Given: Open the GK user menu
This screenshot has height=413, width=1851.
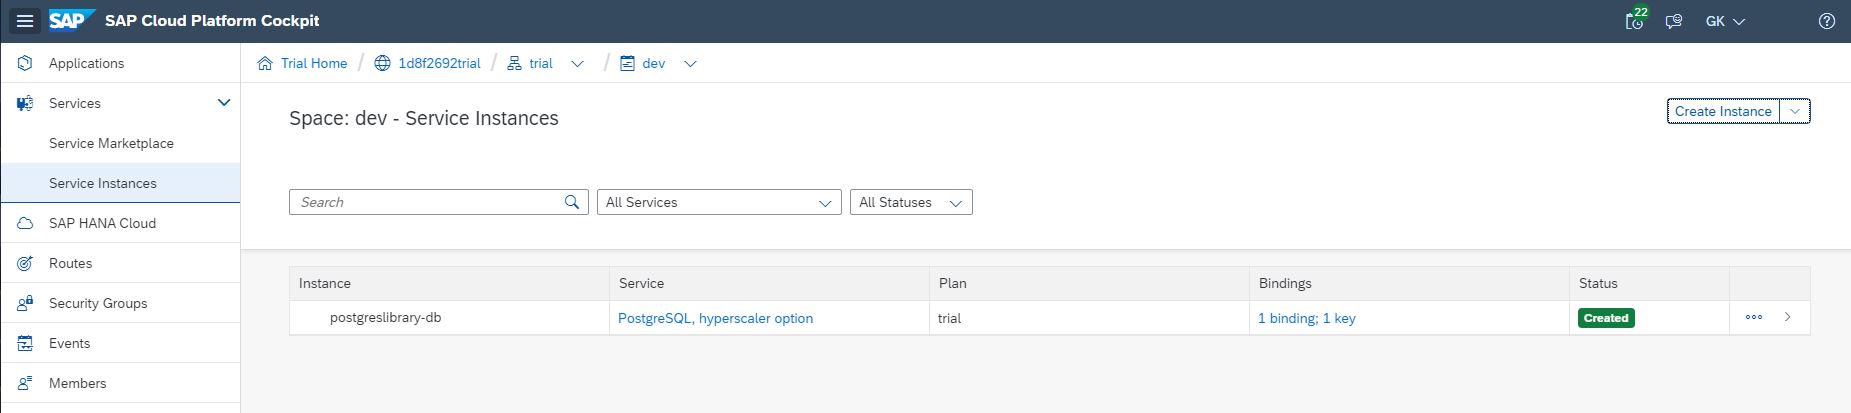Looking at the screenshot, I should click(1725, 21).
